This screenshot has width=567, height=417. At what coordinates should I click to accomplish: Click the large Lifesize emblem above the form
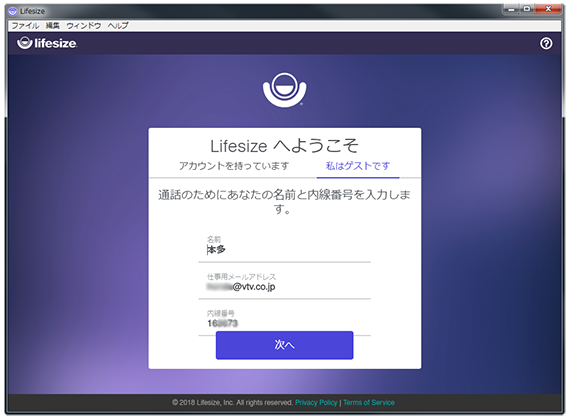pos(285,90)
